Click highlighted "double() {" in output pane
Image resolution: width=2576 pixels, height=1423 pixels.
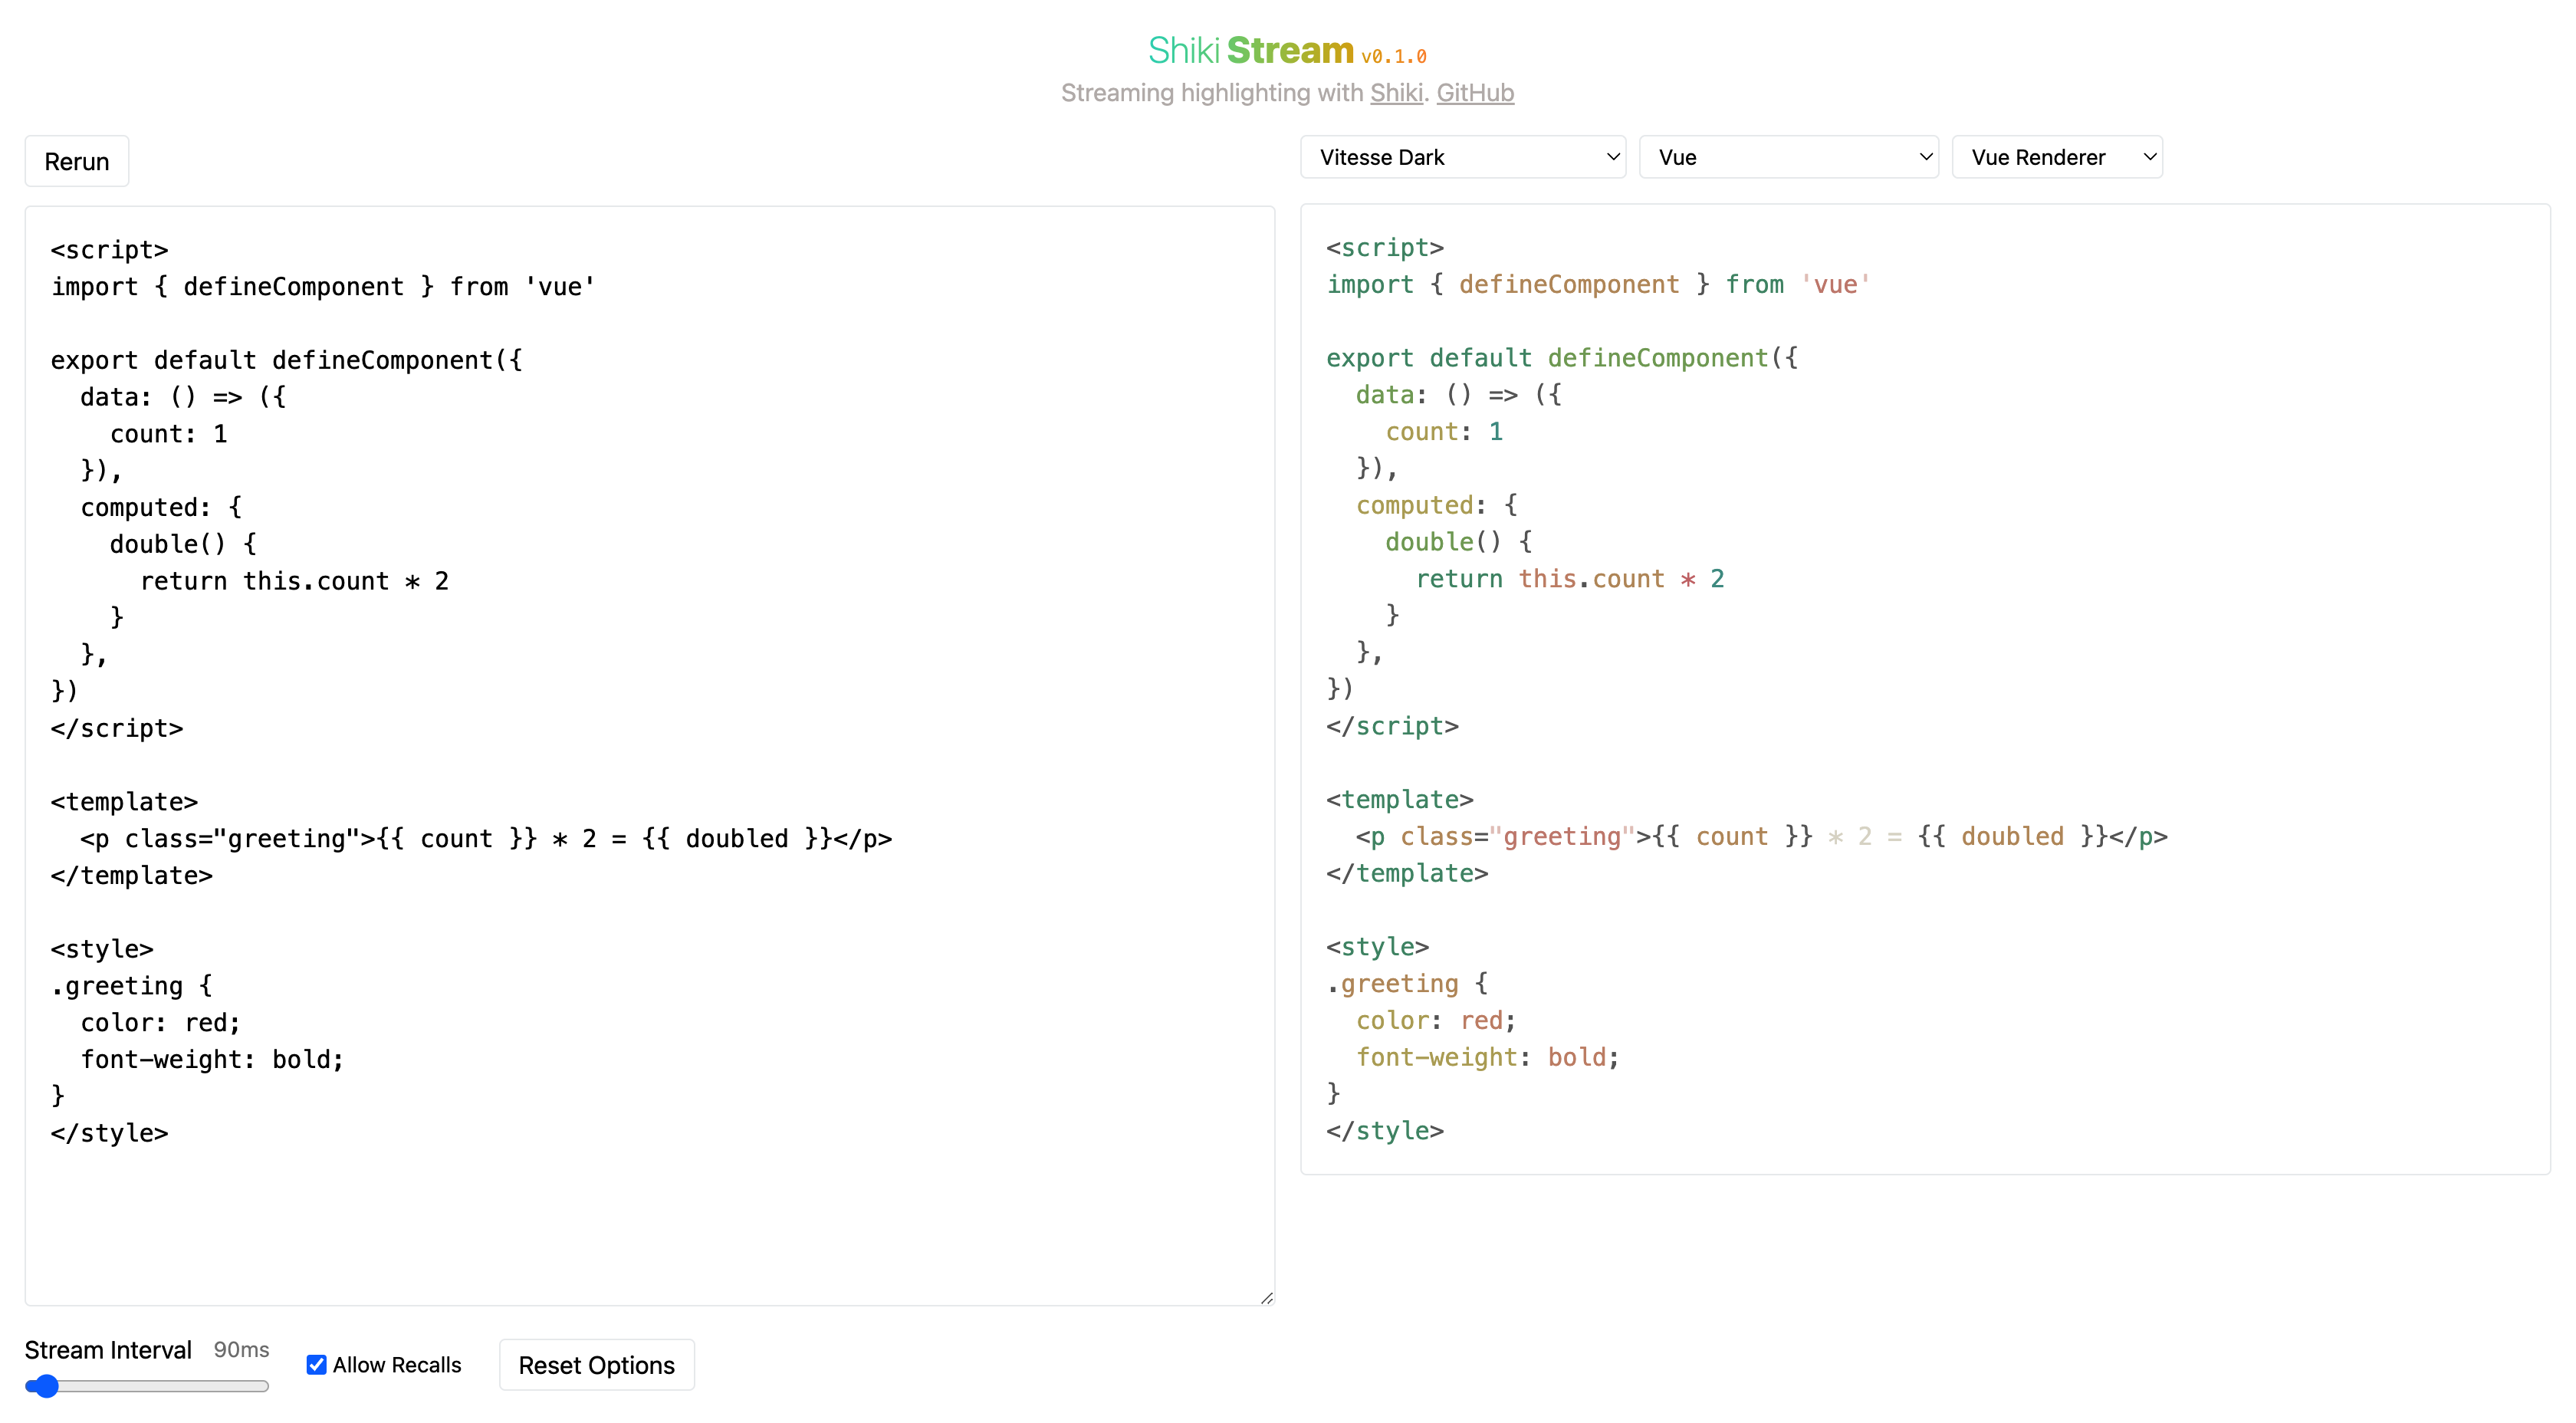pyautogui.click(x=1459, y=542)
